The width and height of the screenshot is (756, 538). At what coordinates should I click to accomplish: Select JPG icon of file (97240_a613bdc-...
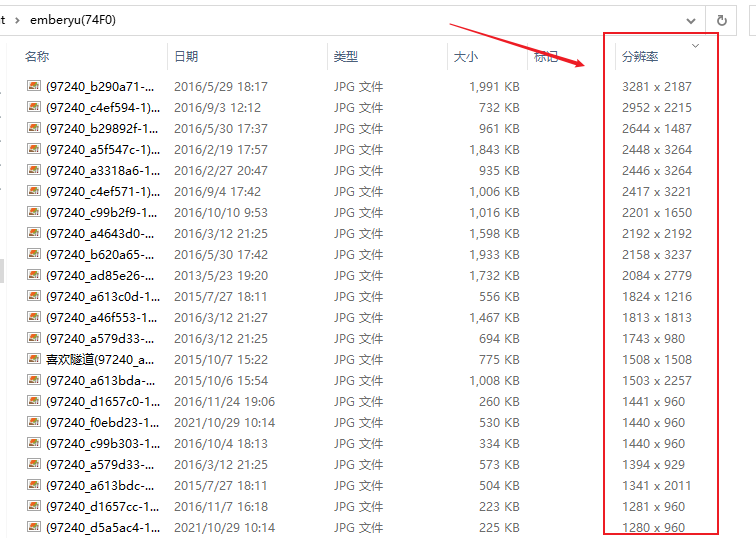coord(34,485)
